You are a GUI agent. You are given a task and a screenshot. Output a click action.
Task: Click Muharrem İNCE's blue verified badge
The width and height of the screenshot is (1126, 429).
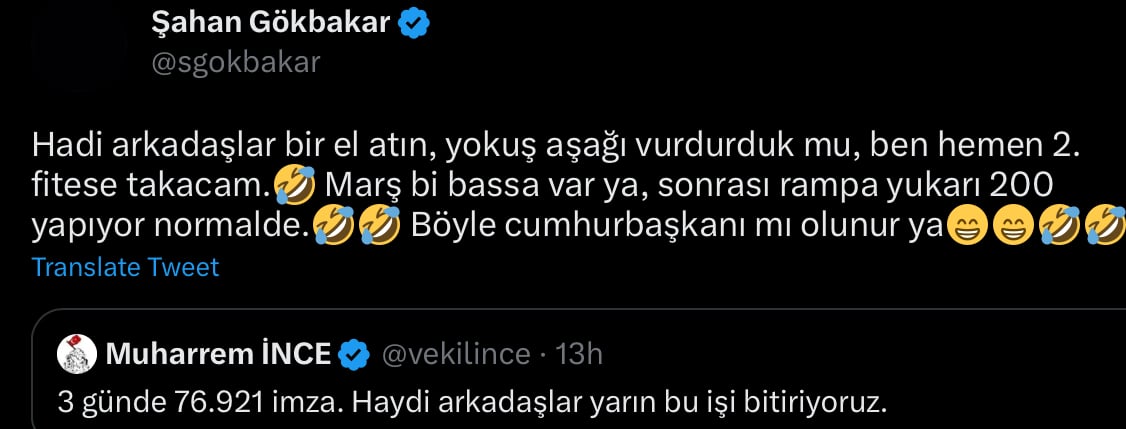[354, 354]
